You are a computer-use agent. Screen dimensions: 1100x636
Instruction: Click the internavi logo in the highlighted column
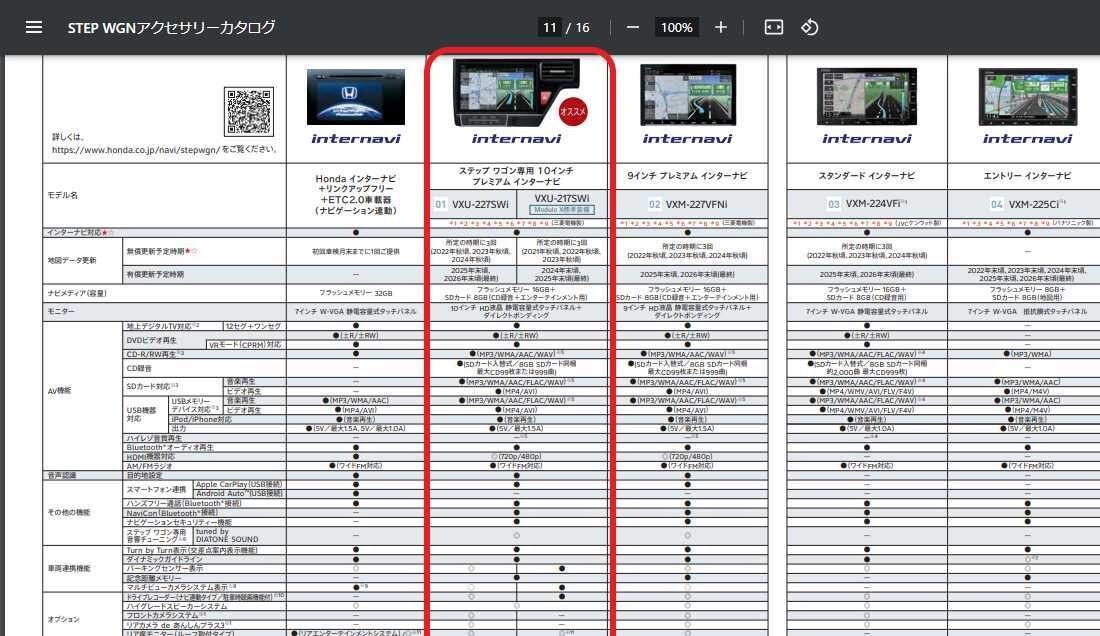[x=515, y=137]
